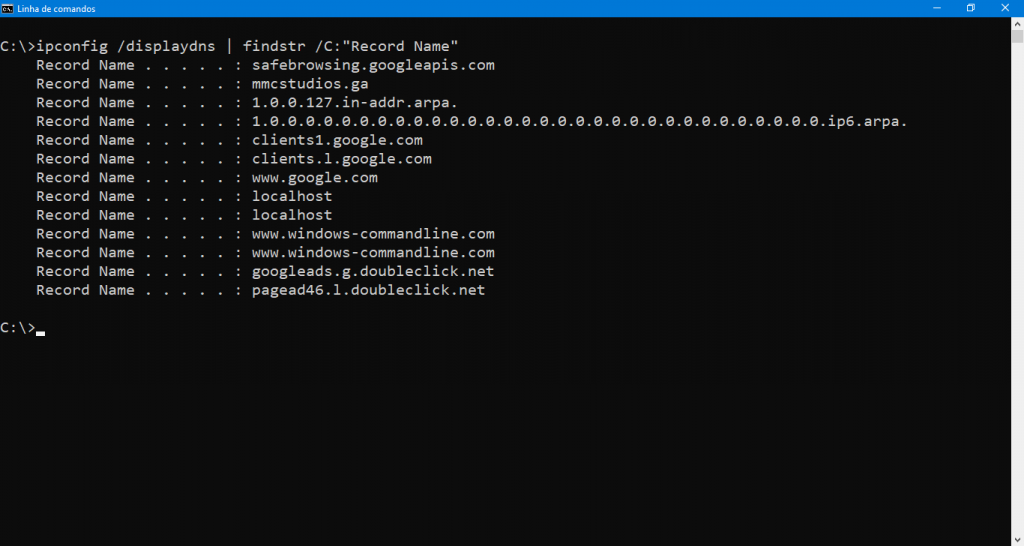Open the command prompt system menu icon
Image resolution: width=1024 pixels, height=546 pixels.
click(x=7, y=8)
